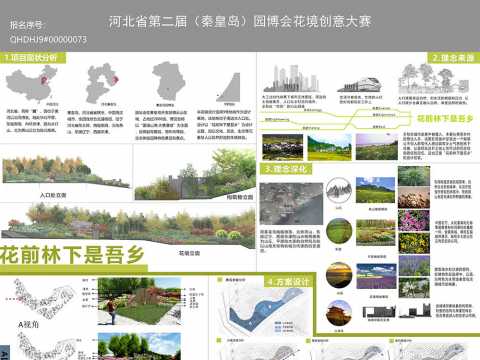Open the yellow-green meadow valley photo
This screenshot has height=360, width=480.
click(329, 147)
